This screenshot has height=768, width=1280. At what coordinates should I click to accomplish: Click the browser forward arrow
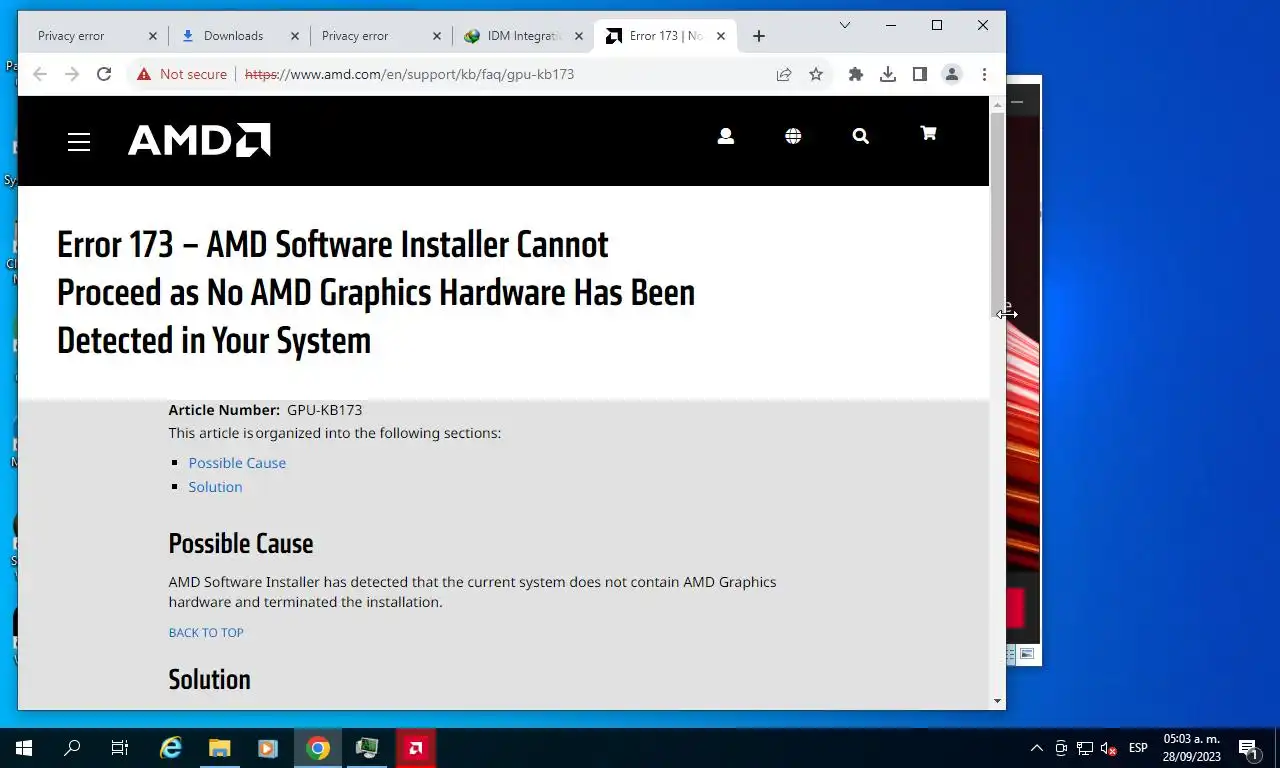point(72,74)
